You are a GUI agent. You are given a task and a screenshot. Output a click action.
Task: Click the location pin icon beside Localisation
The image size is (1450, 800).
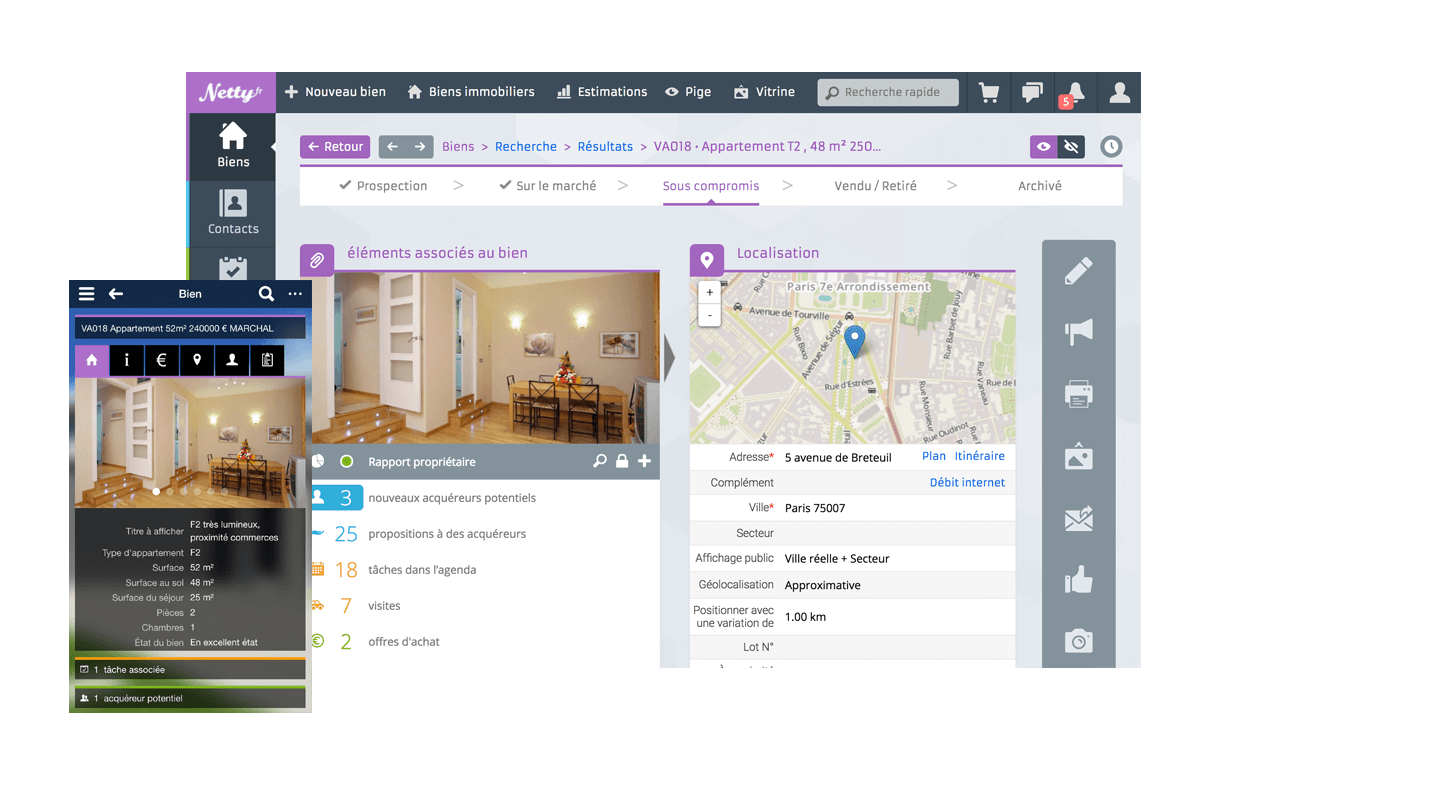pos(707,260)
